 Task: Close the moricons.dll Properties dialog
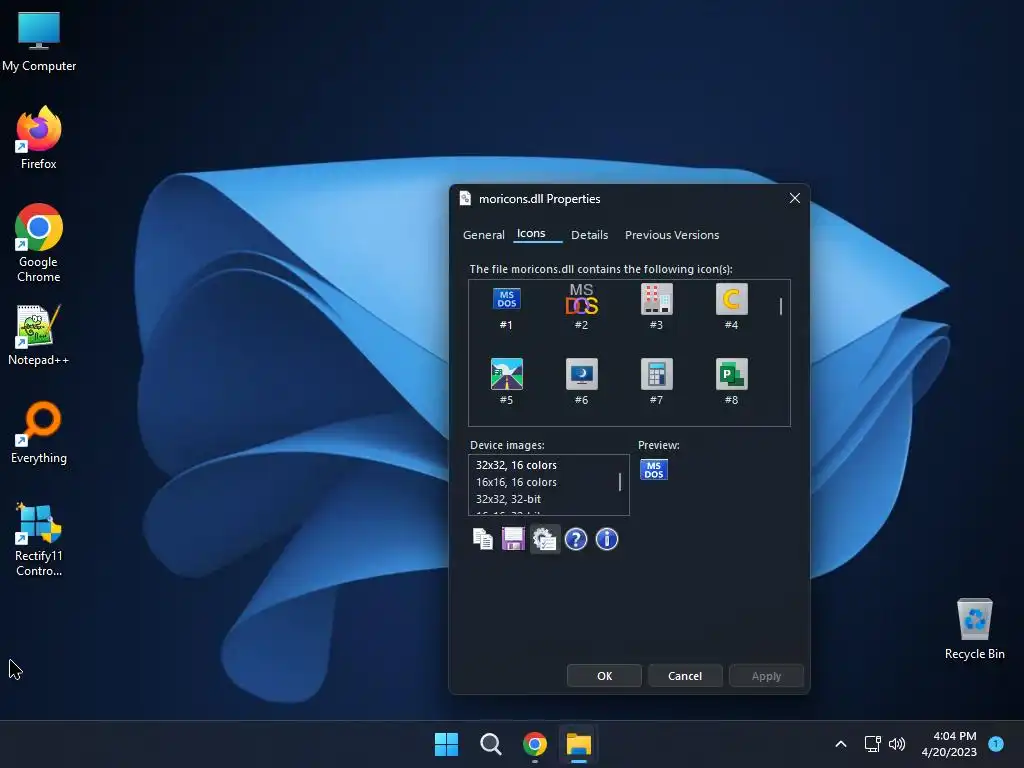click(795, 198)
